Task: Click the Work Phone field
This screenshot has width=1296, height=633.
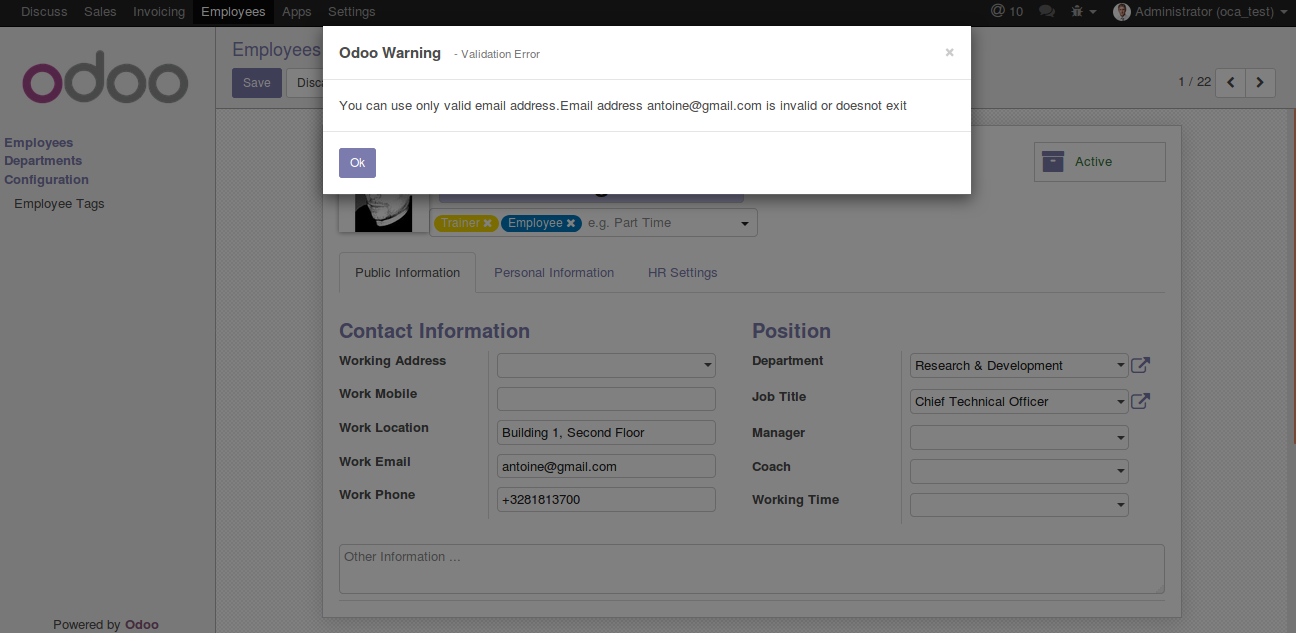Action: tap(606, 500)
